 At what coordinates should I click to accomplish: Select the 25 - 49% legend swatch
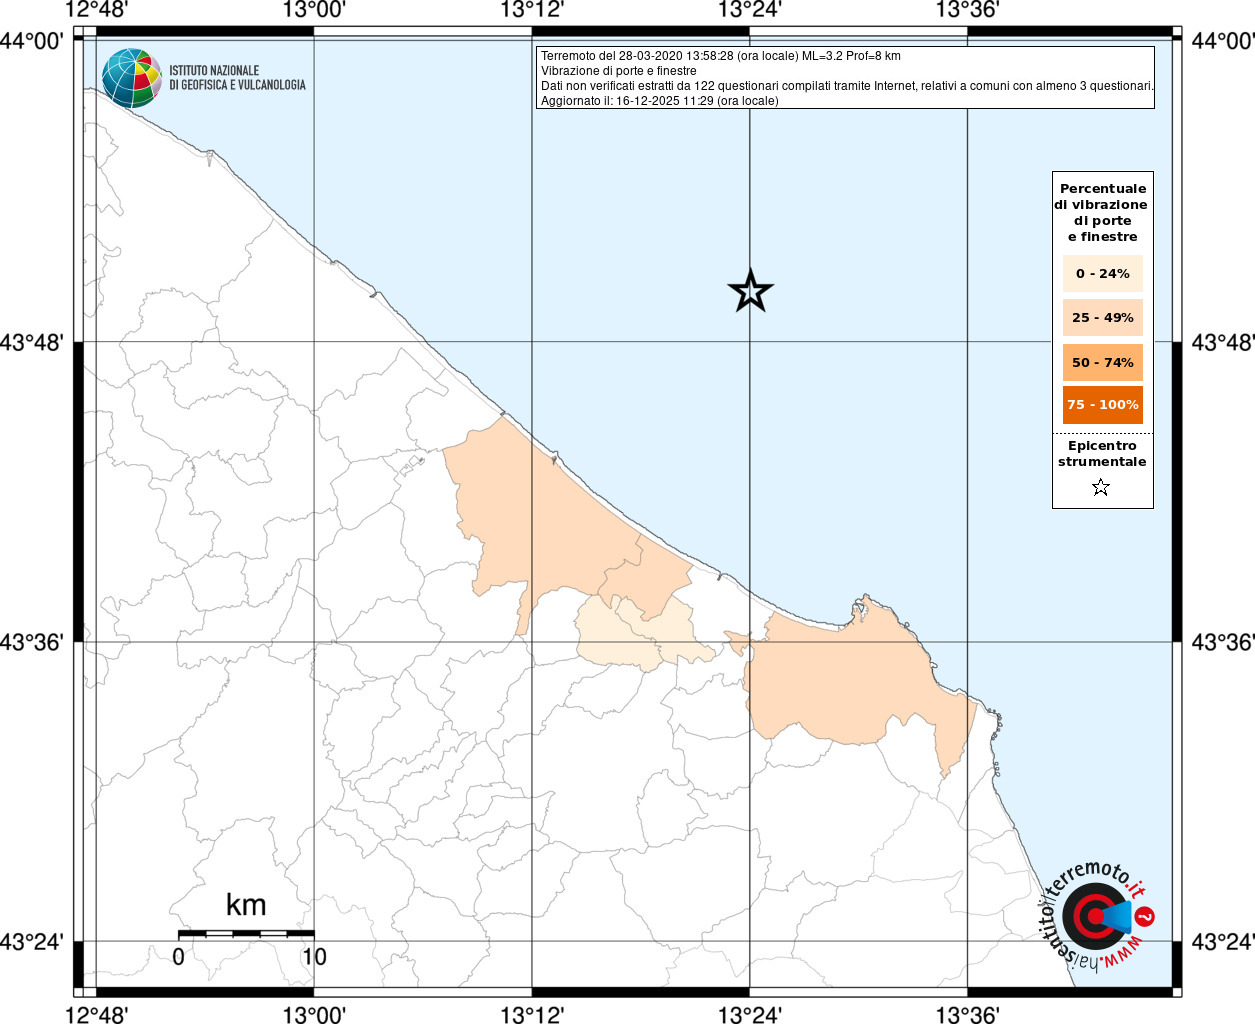(1102, 318)
